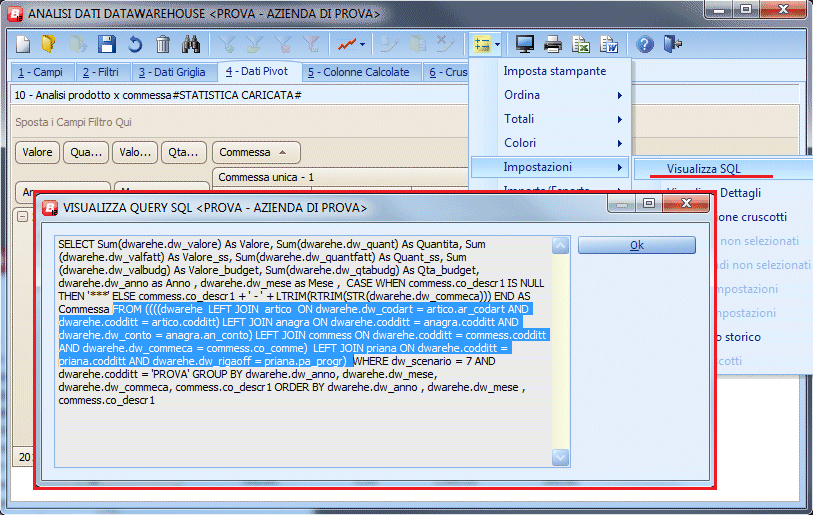813x515 pixels.
Task: Click the trash can delete icon
Action: tap(163, 45)
